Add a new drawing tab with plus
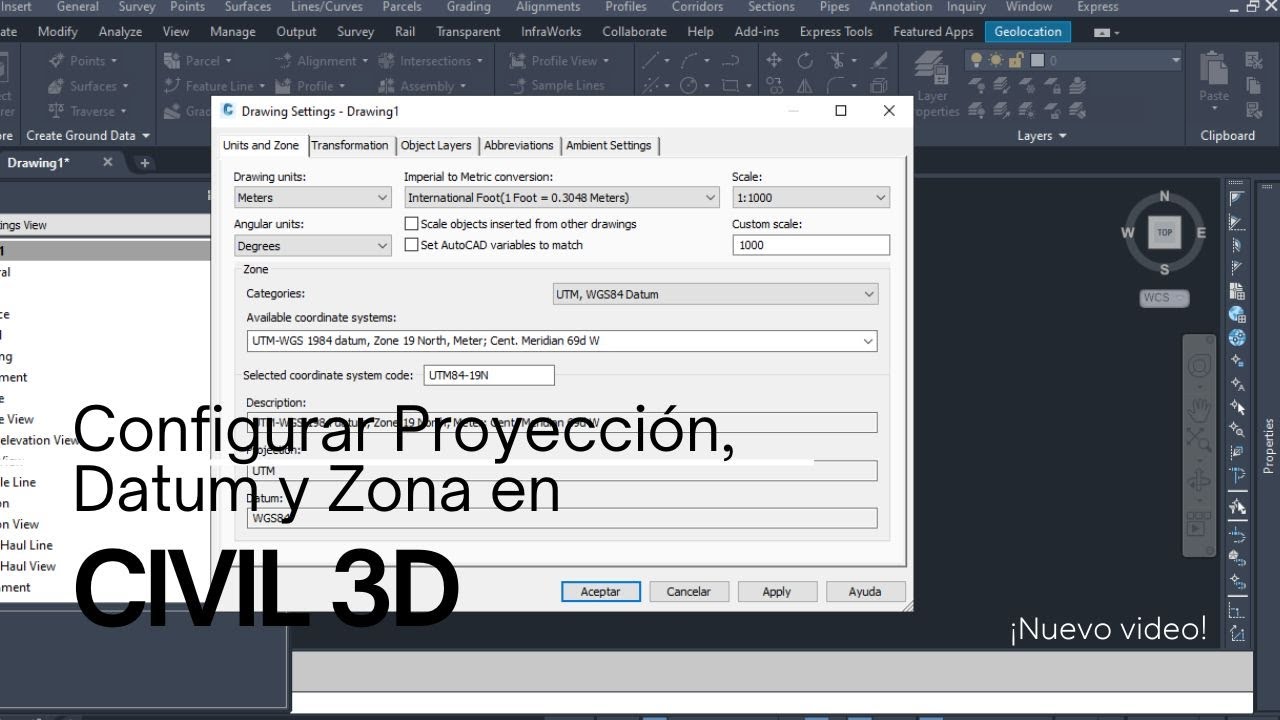The width and height of the screenshot is (1280, 720). point(144,163)
